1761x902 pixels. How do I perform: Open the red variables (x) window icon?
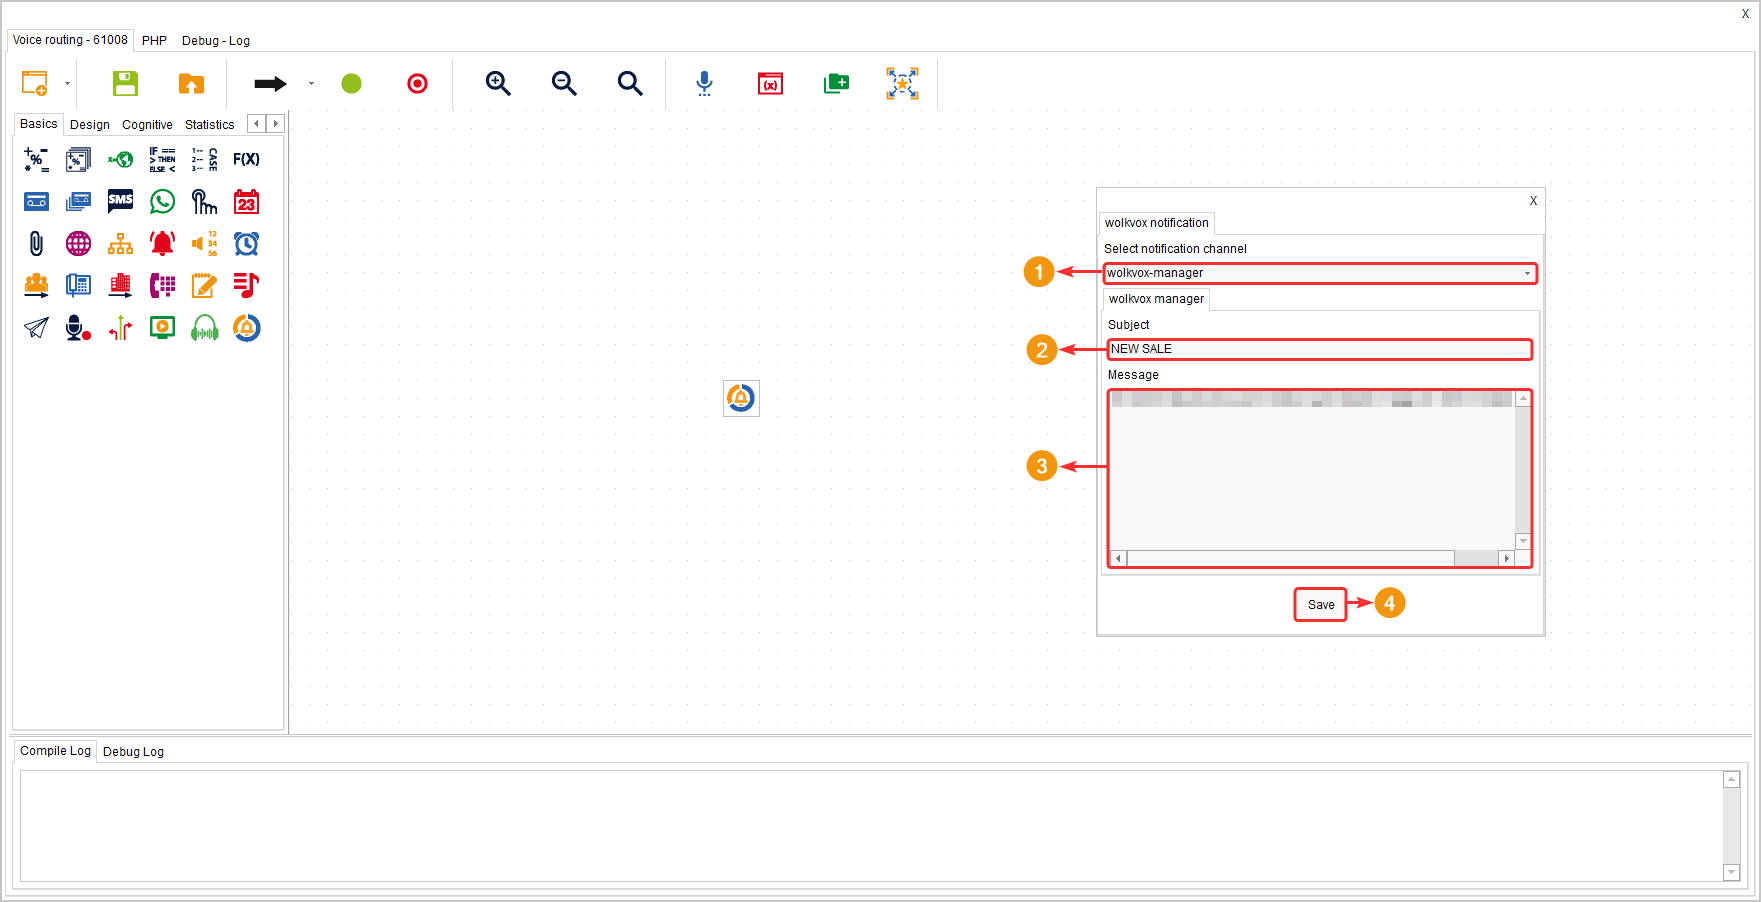click(770, 83)
